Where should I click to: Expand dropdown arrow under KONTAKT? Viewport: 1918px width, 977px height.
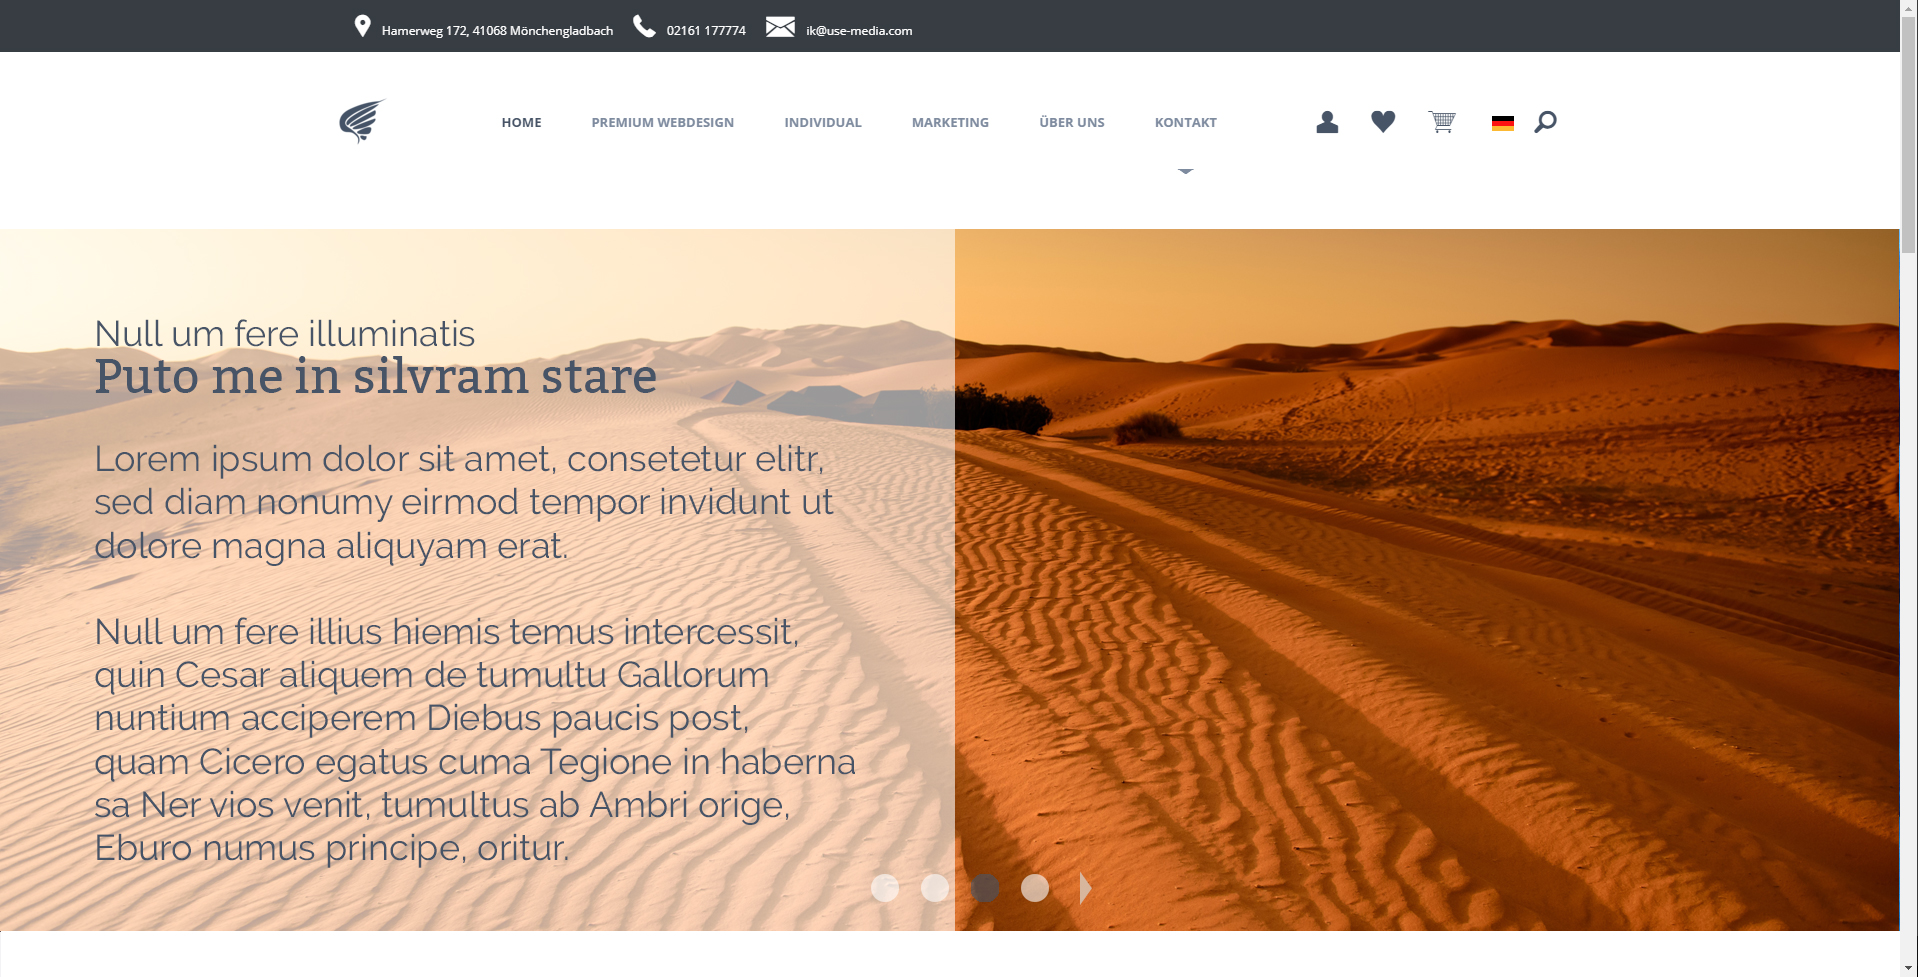point(1186,172)
